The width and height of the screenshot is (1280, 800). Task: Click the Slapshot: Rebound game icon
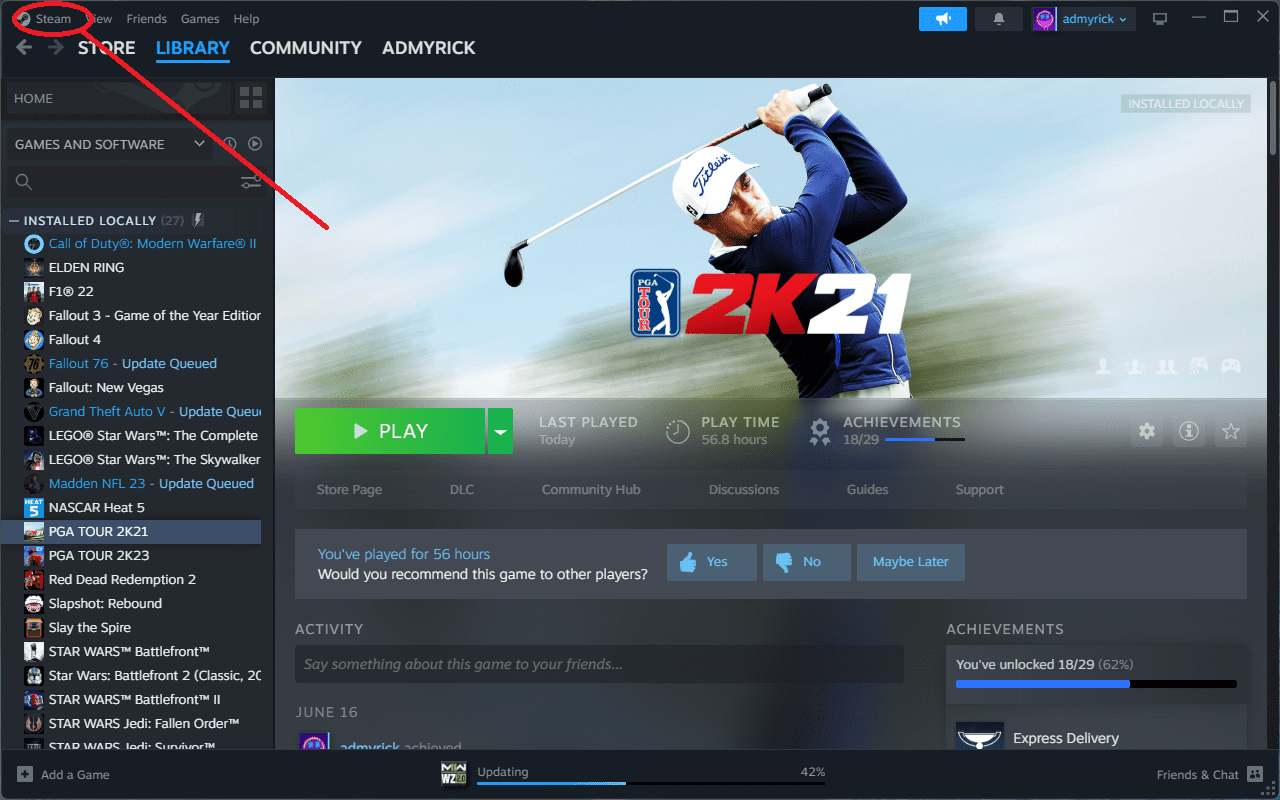pyautogui.click(x=33, y=604)
